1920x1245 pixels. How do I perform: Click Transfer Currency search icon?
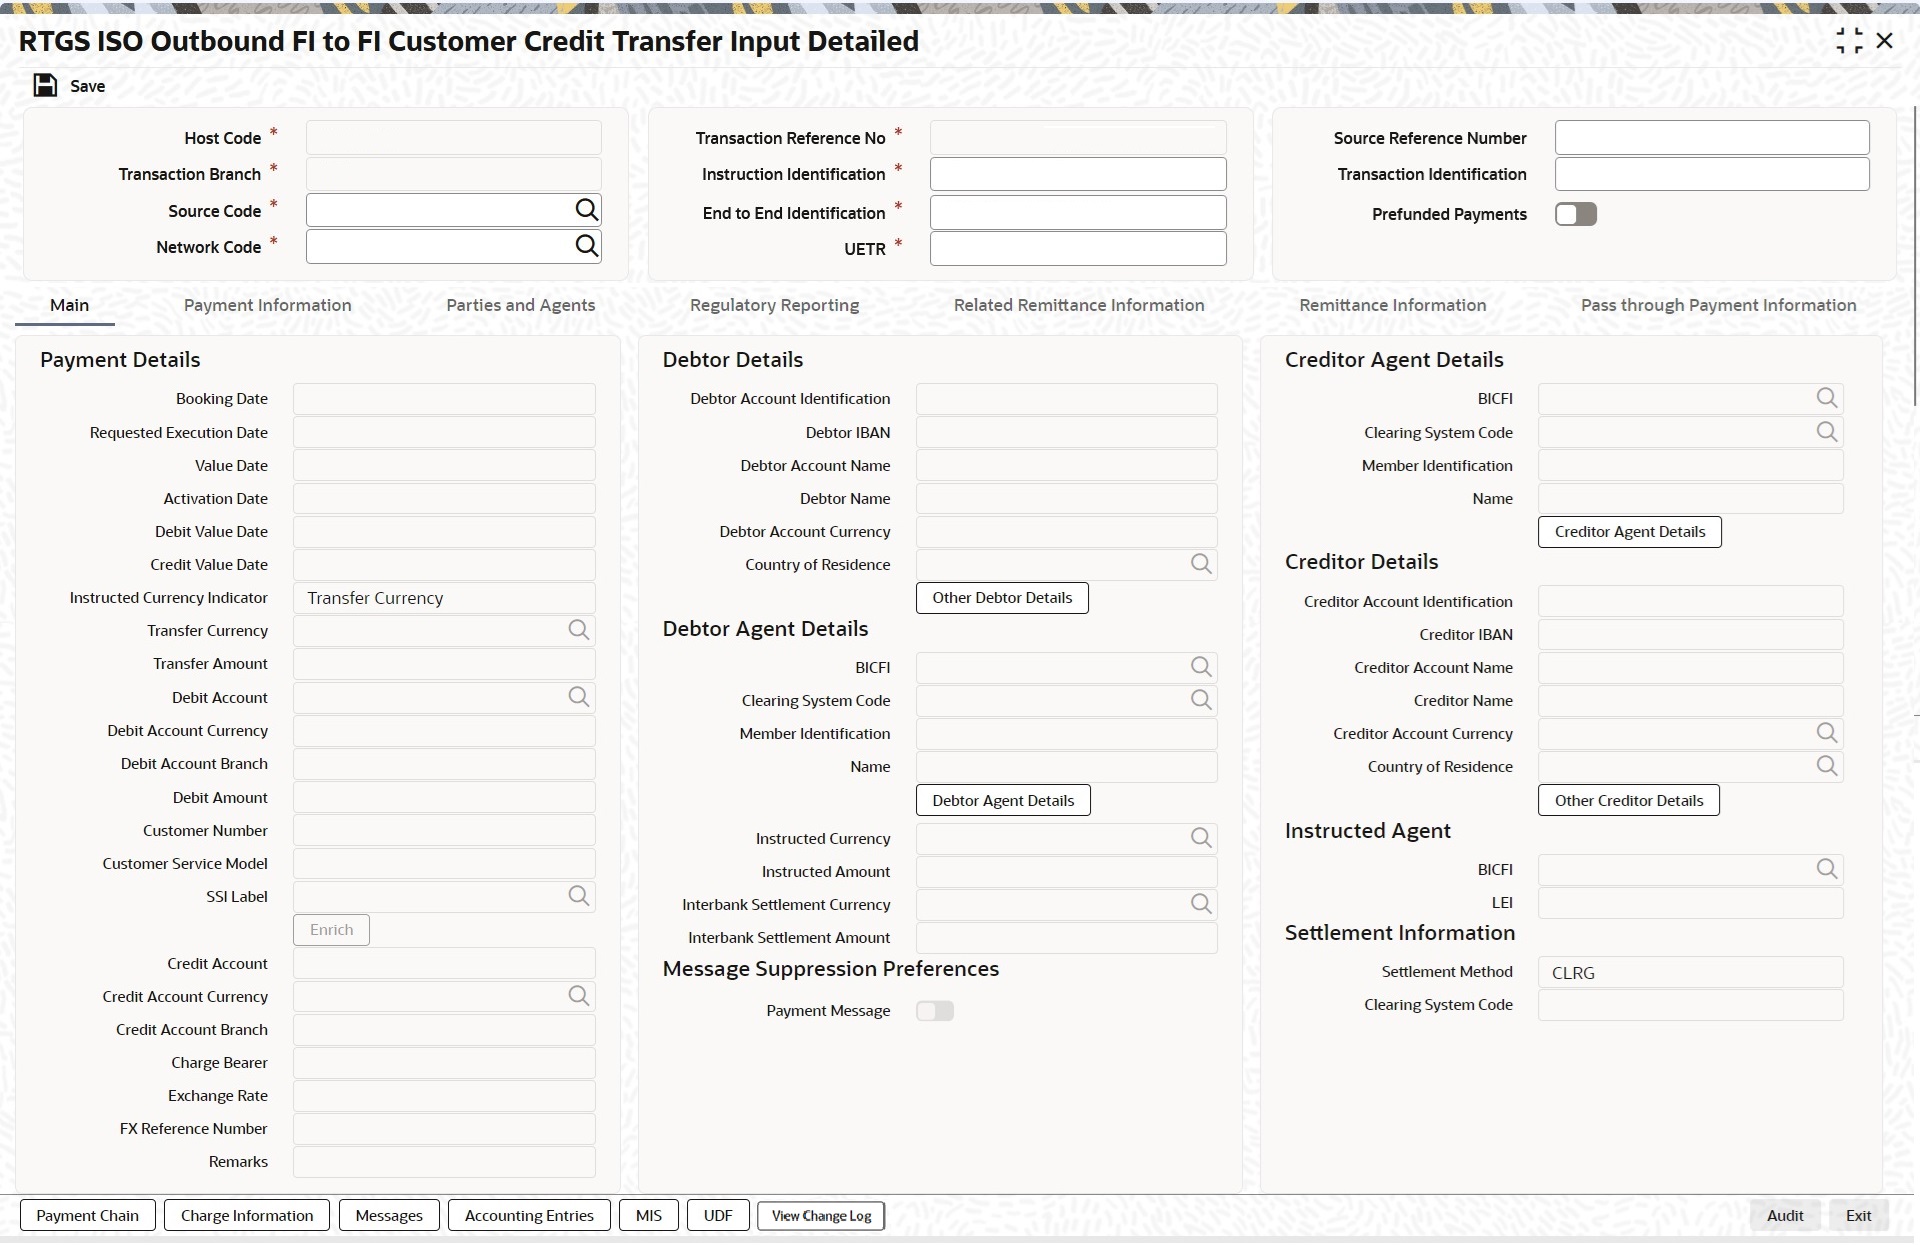coord(578,630)
